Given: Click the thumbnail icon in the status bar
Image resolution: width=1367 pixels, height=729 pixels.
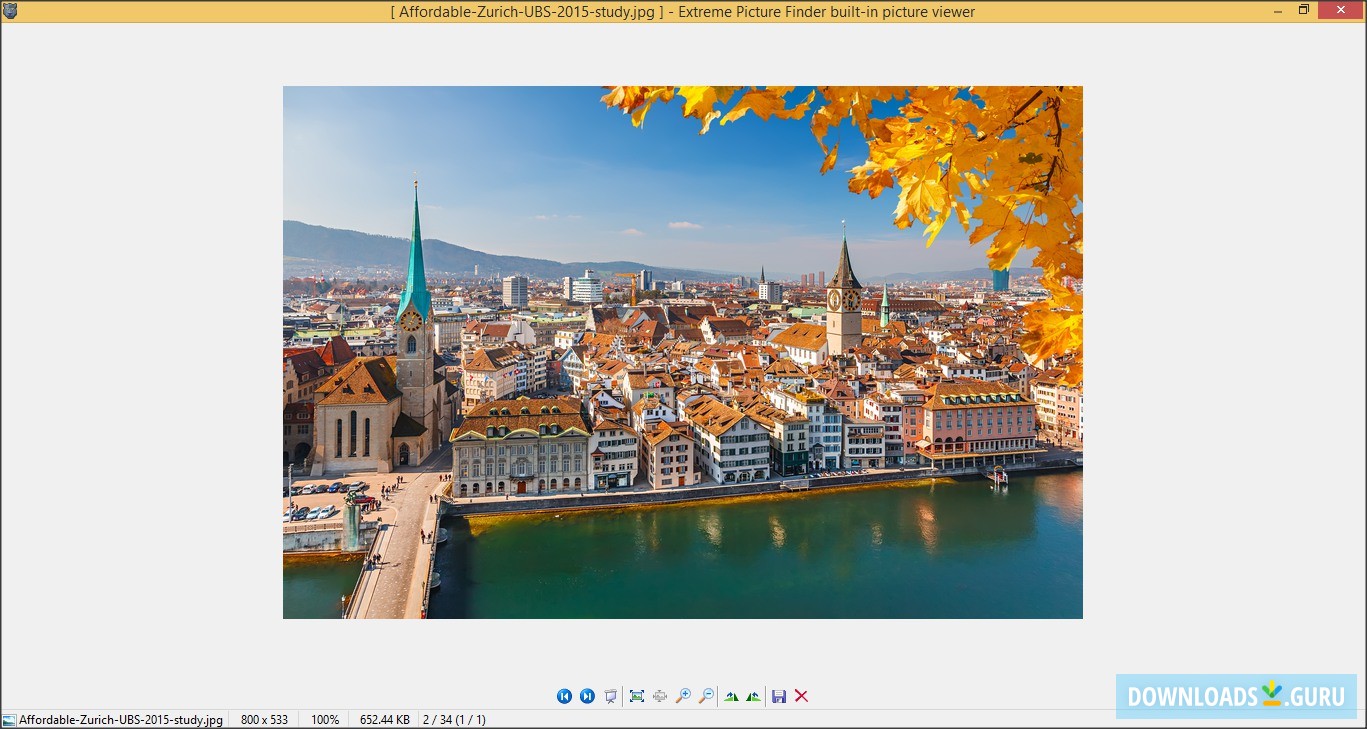Looking at the screenshot, I should coord(8,719).
